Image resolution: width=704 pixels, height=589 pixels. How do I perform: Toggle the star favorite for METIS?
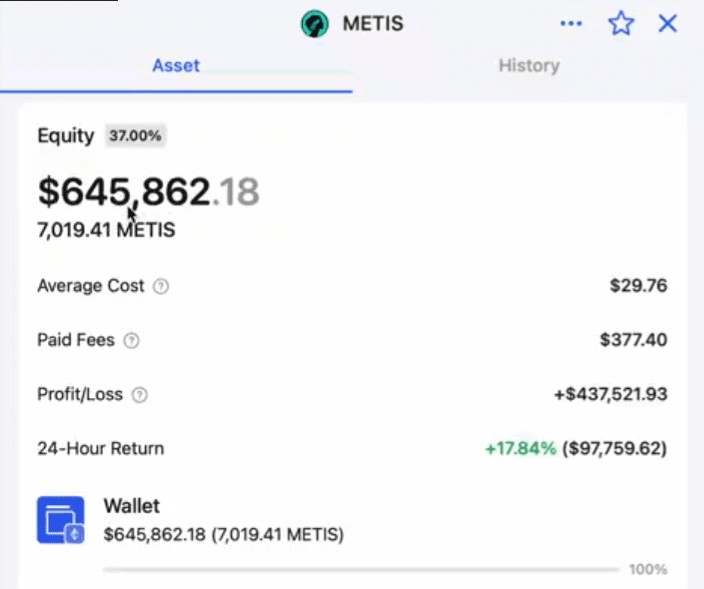[621, 23]
